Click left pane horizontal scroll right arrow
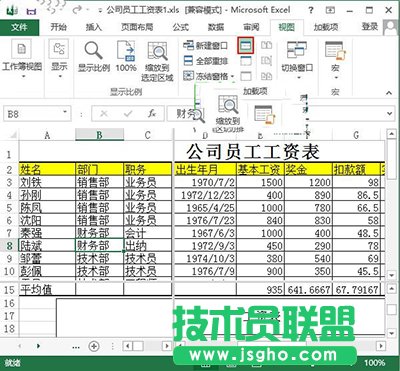 [x=166, y=346]
